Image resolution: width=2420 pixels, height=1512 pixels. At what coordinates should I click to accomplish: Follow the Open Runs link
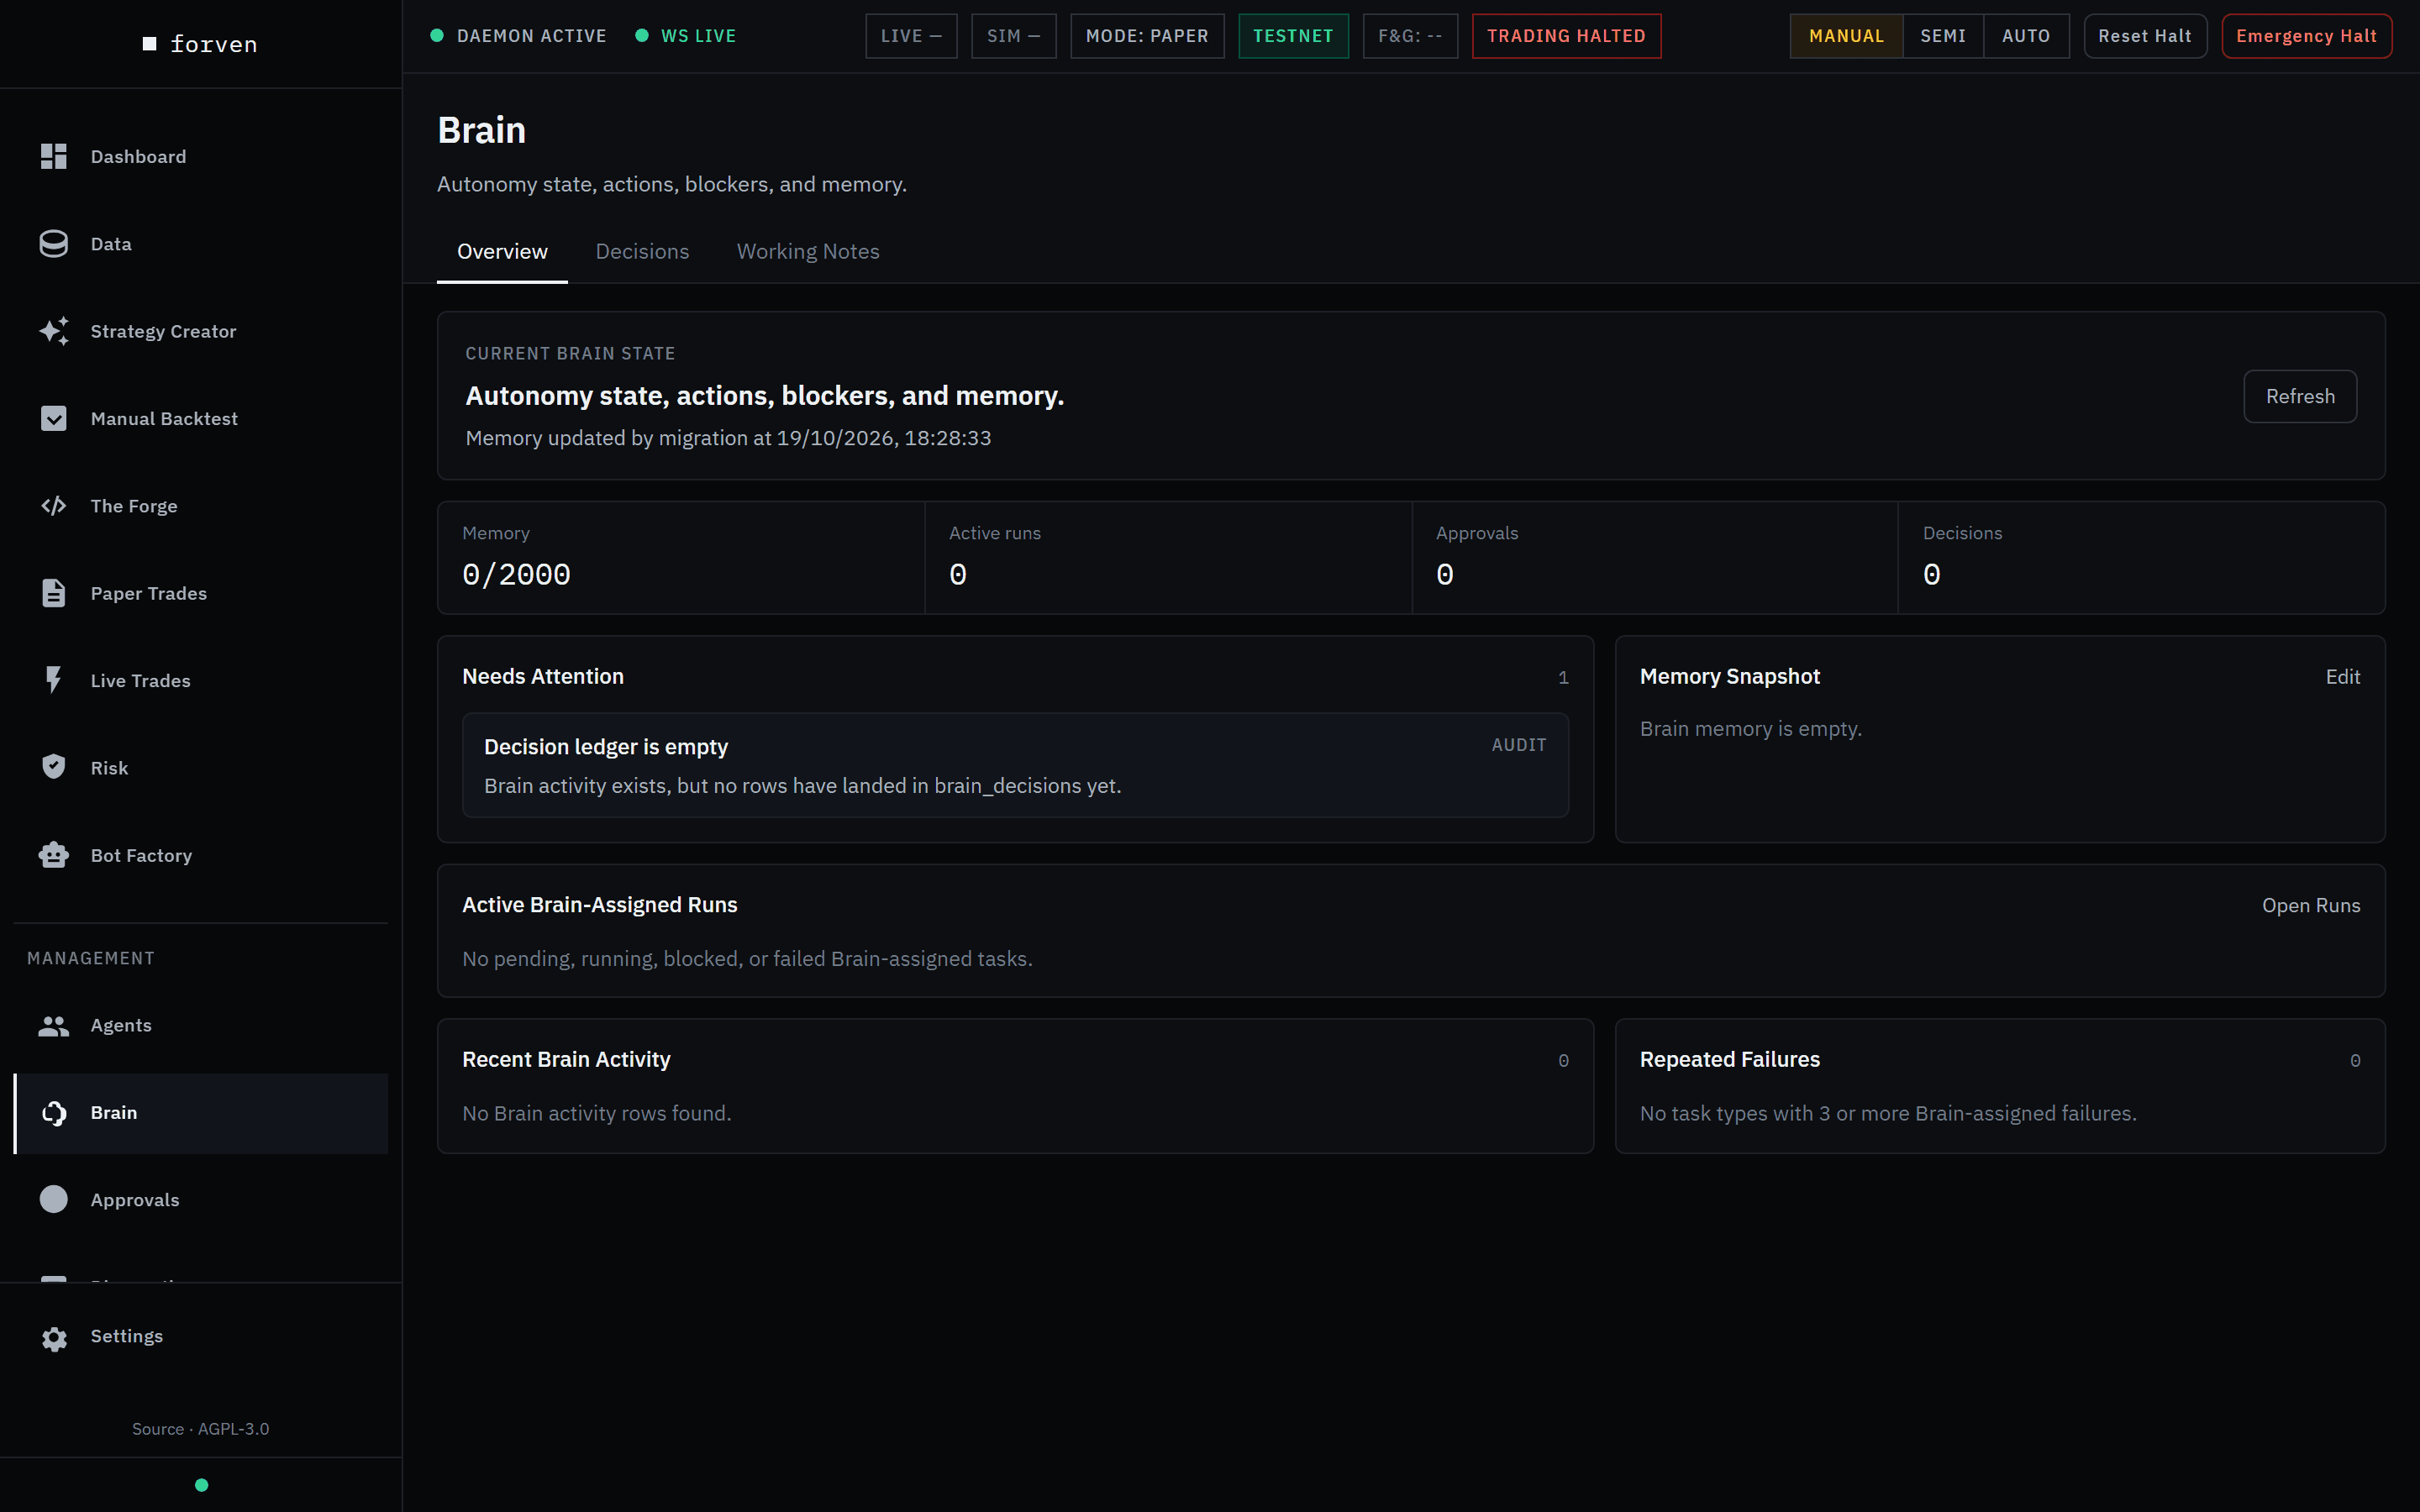click(x=2311, y=905)
